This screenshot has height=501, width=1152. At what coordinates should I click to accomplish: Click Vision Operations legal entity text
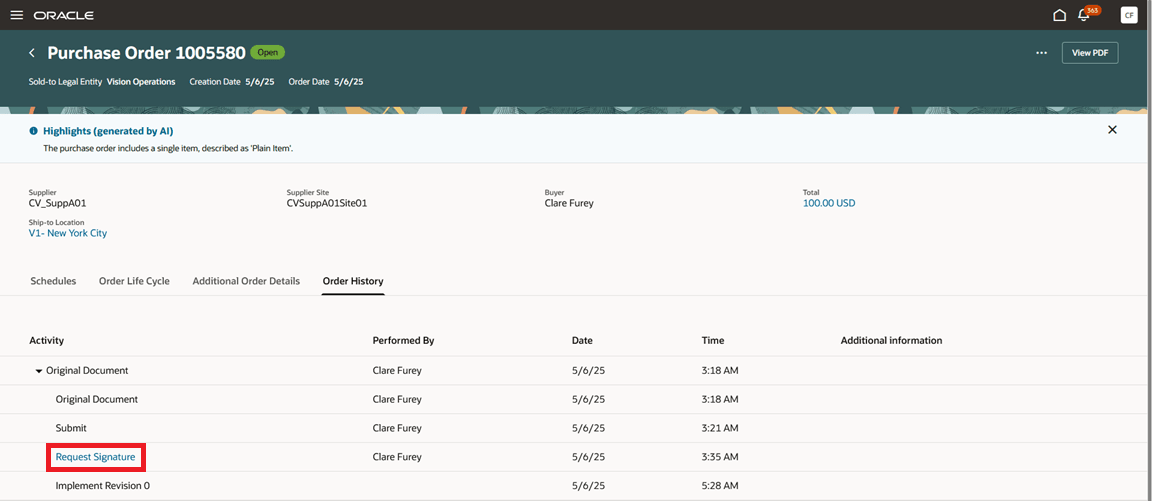141,82
